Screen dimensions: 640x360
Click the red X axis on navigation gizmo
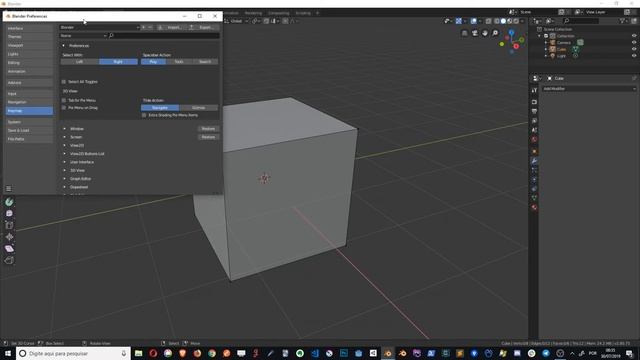(x=516, y=46)
